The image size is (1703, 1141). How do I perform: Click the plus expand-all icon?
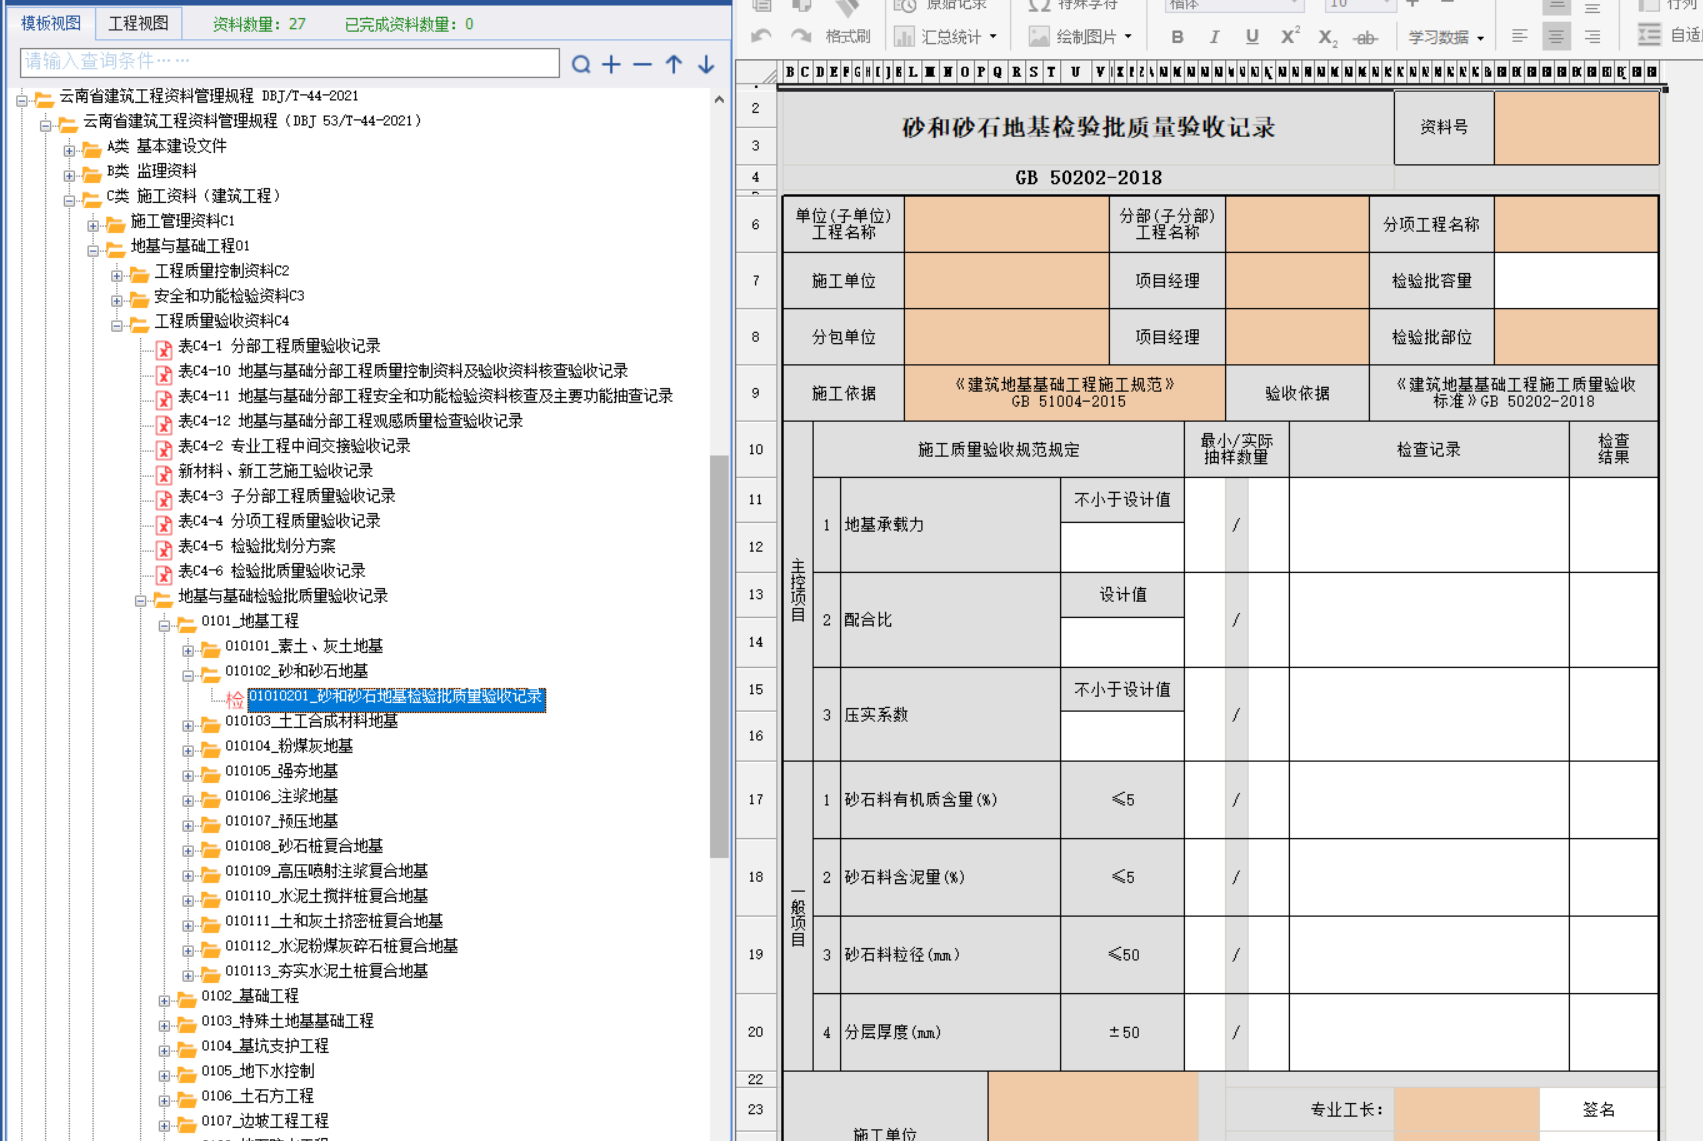[x=612, y=64]
